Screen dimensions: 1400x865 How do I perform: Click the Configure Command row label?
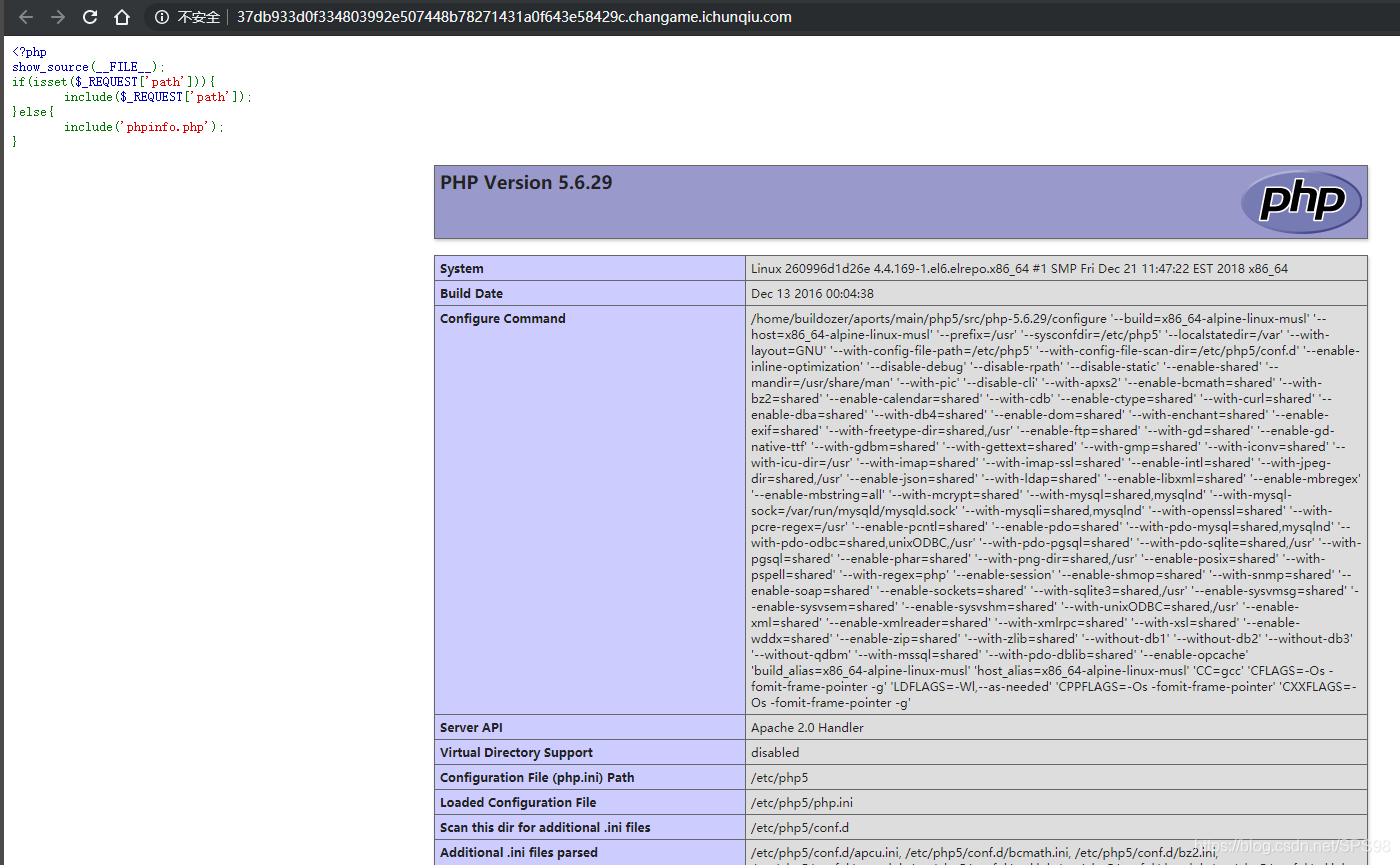tap(503, 318)
